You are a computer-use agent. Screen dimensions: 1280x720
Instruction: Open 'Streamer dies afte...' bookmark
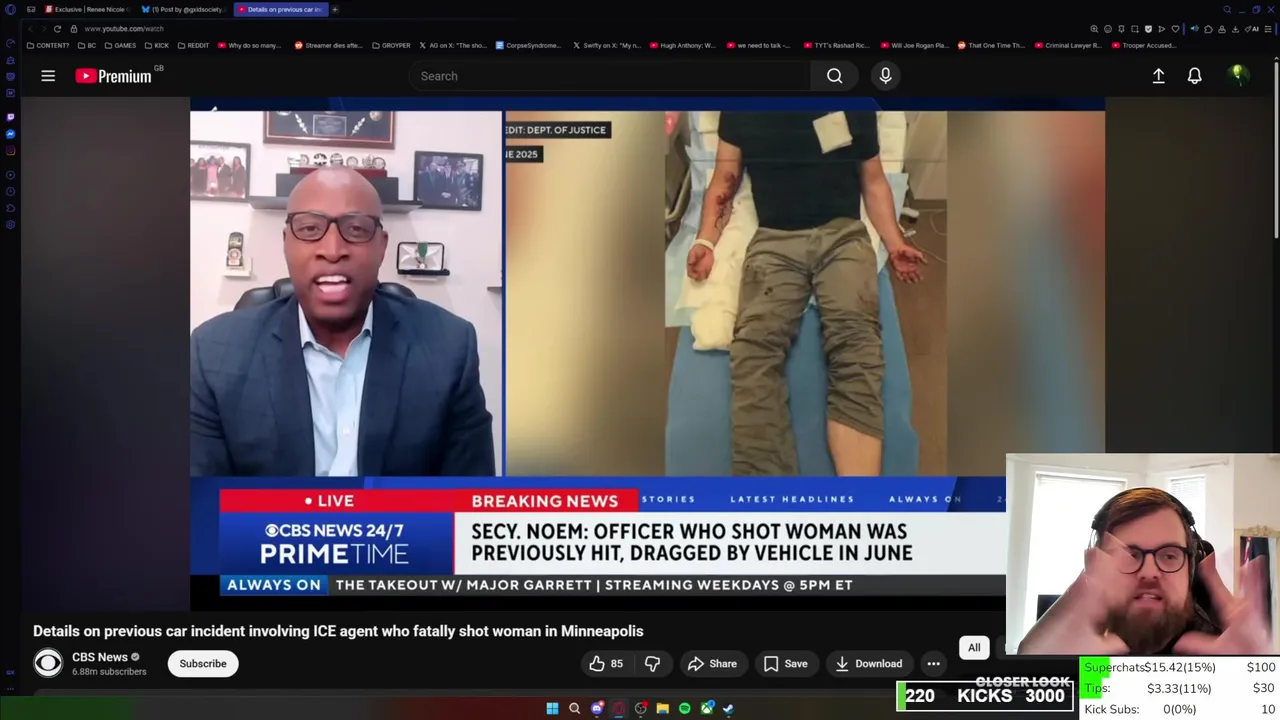[x=328, y=45]
